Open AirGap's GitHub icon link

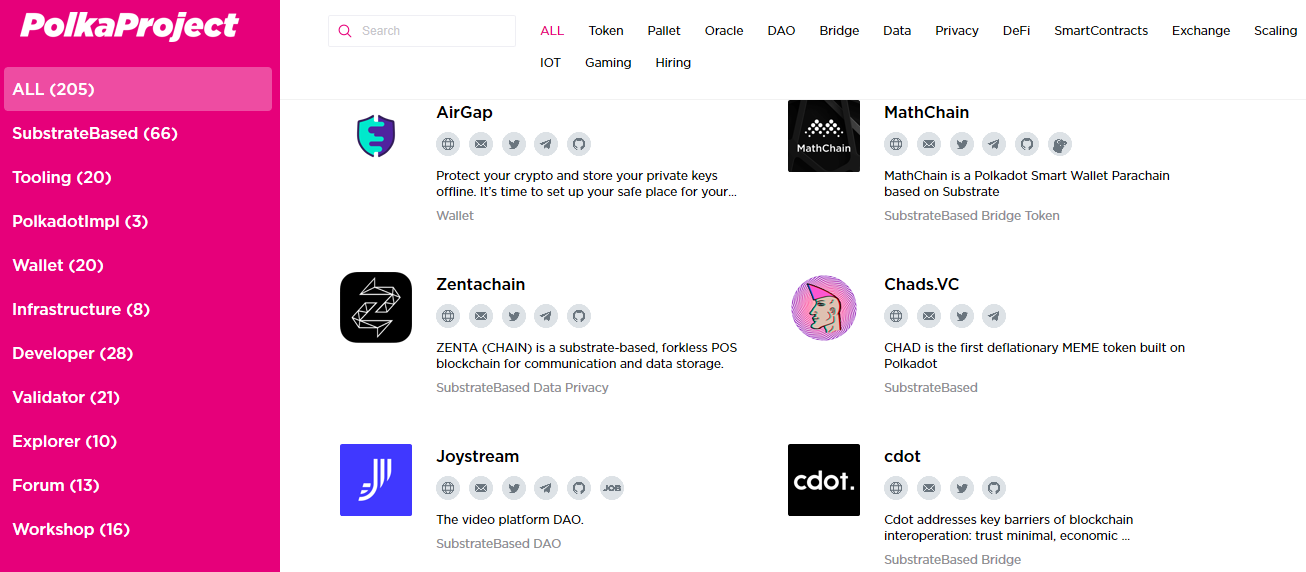coord(578,144)
